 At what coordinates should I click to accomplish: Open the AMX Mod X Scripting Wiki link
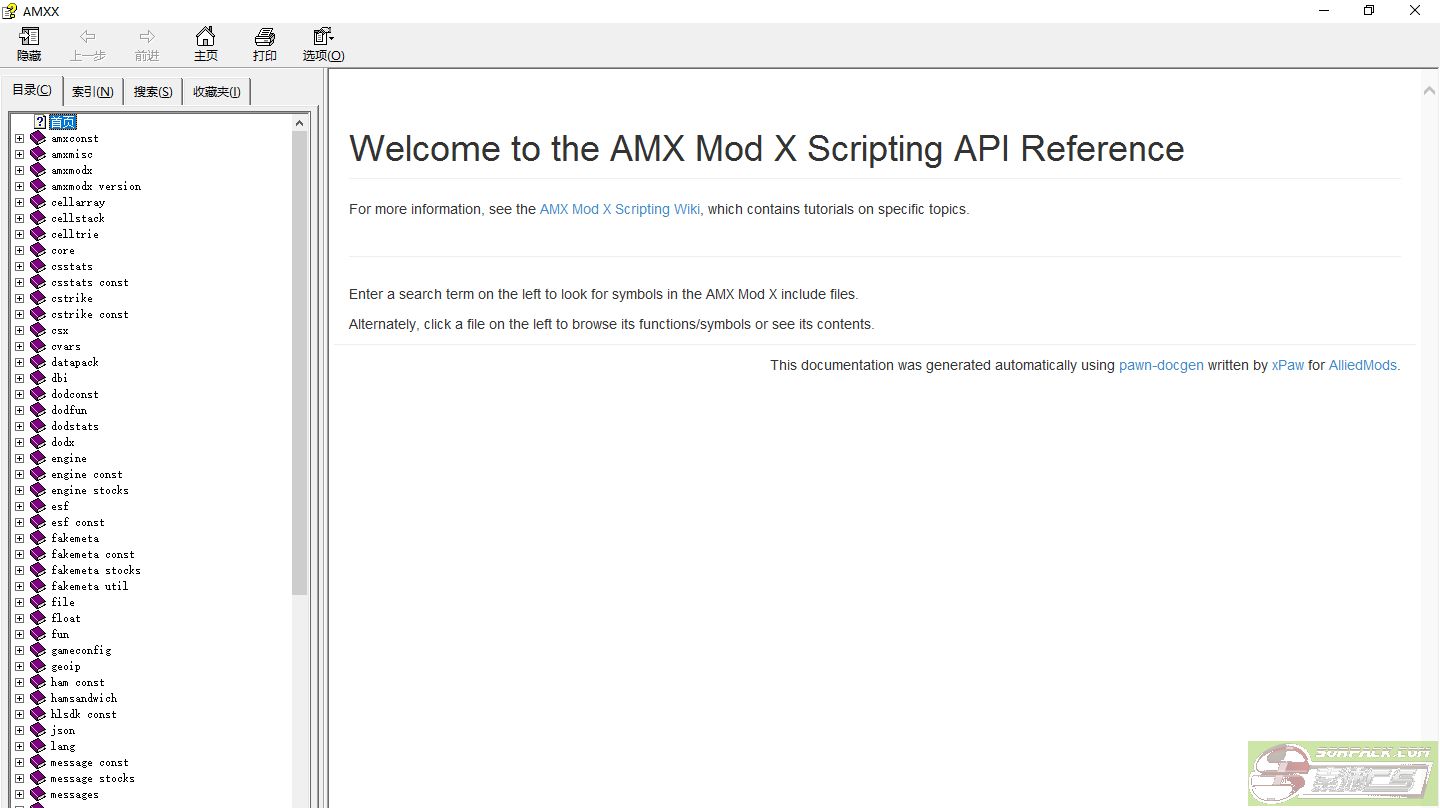[619, 209]
